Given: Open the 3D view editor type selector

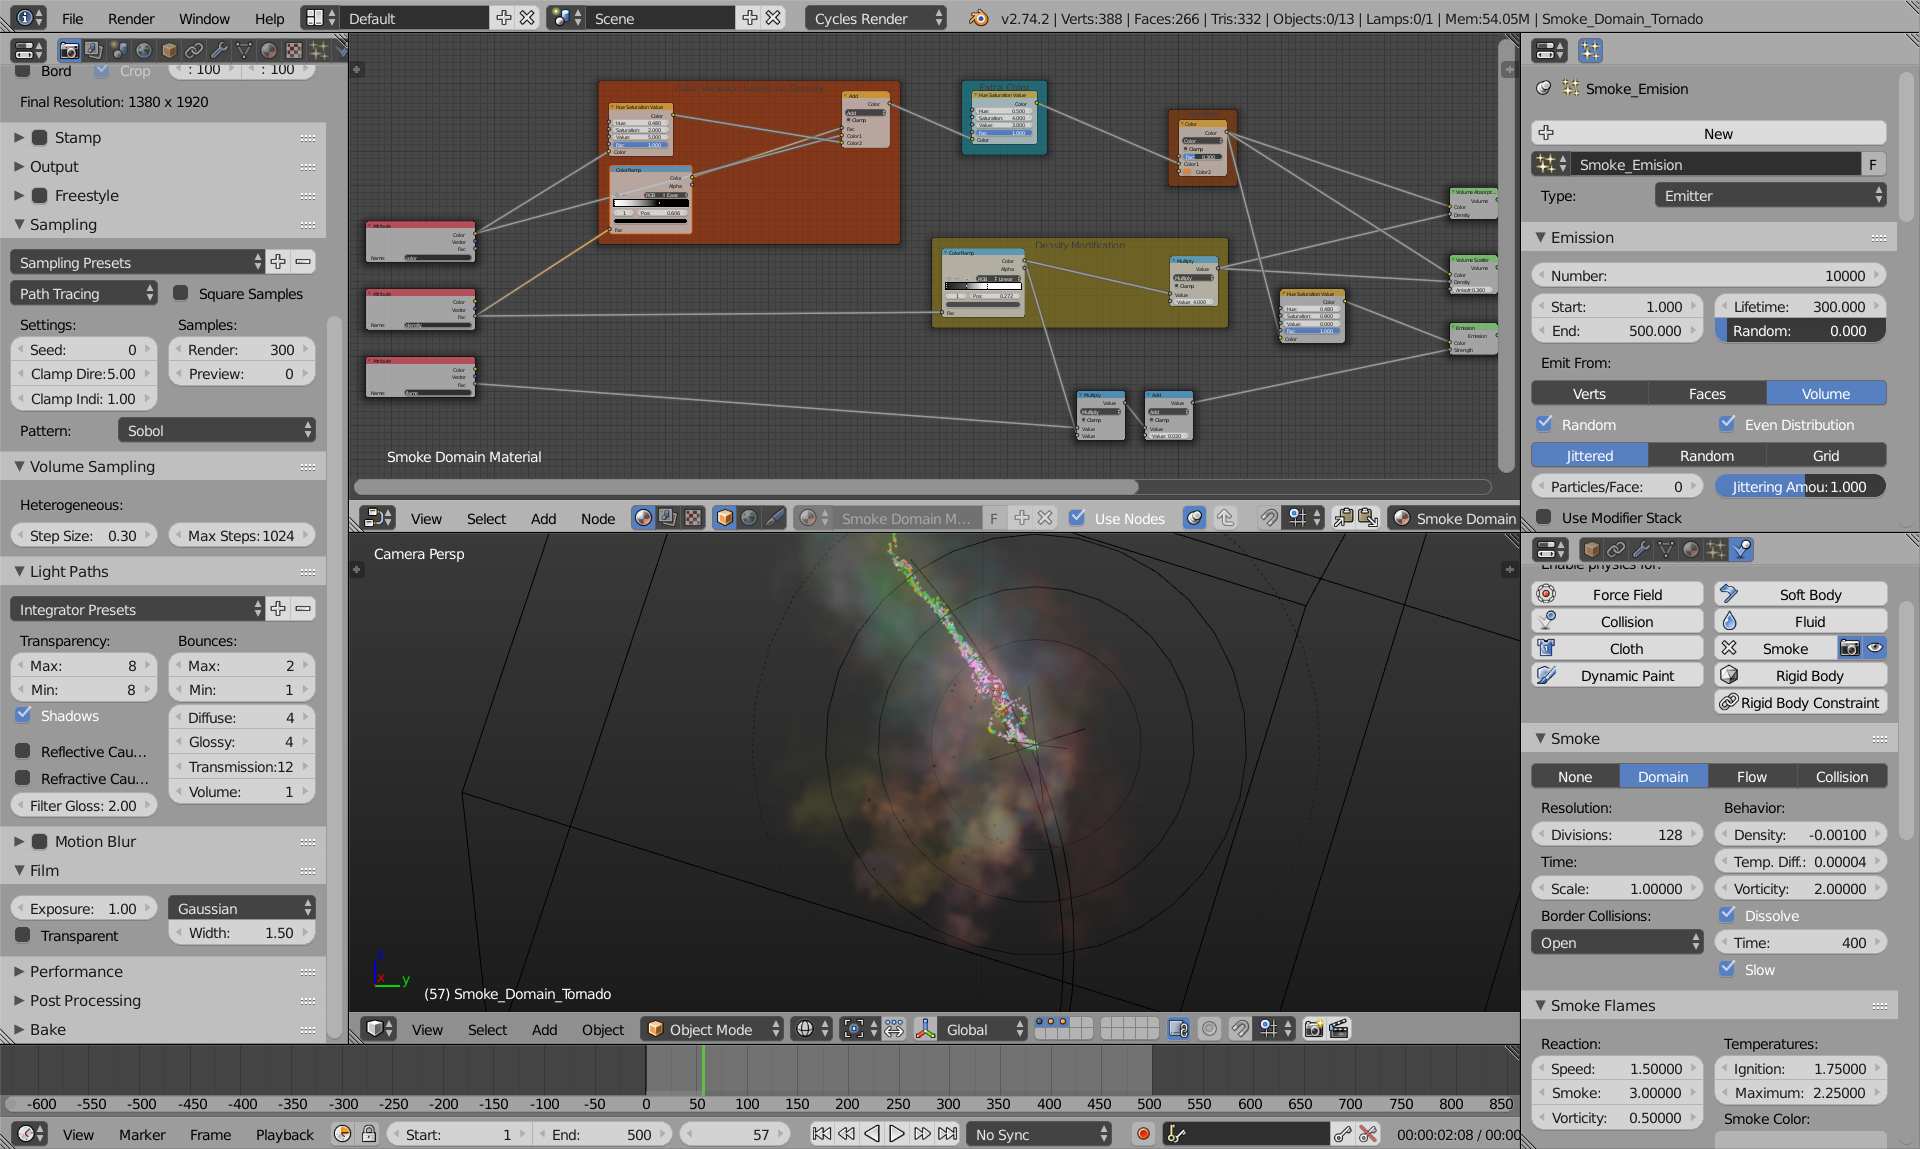Looking at the screenshot, I should [379, 1029].
